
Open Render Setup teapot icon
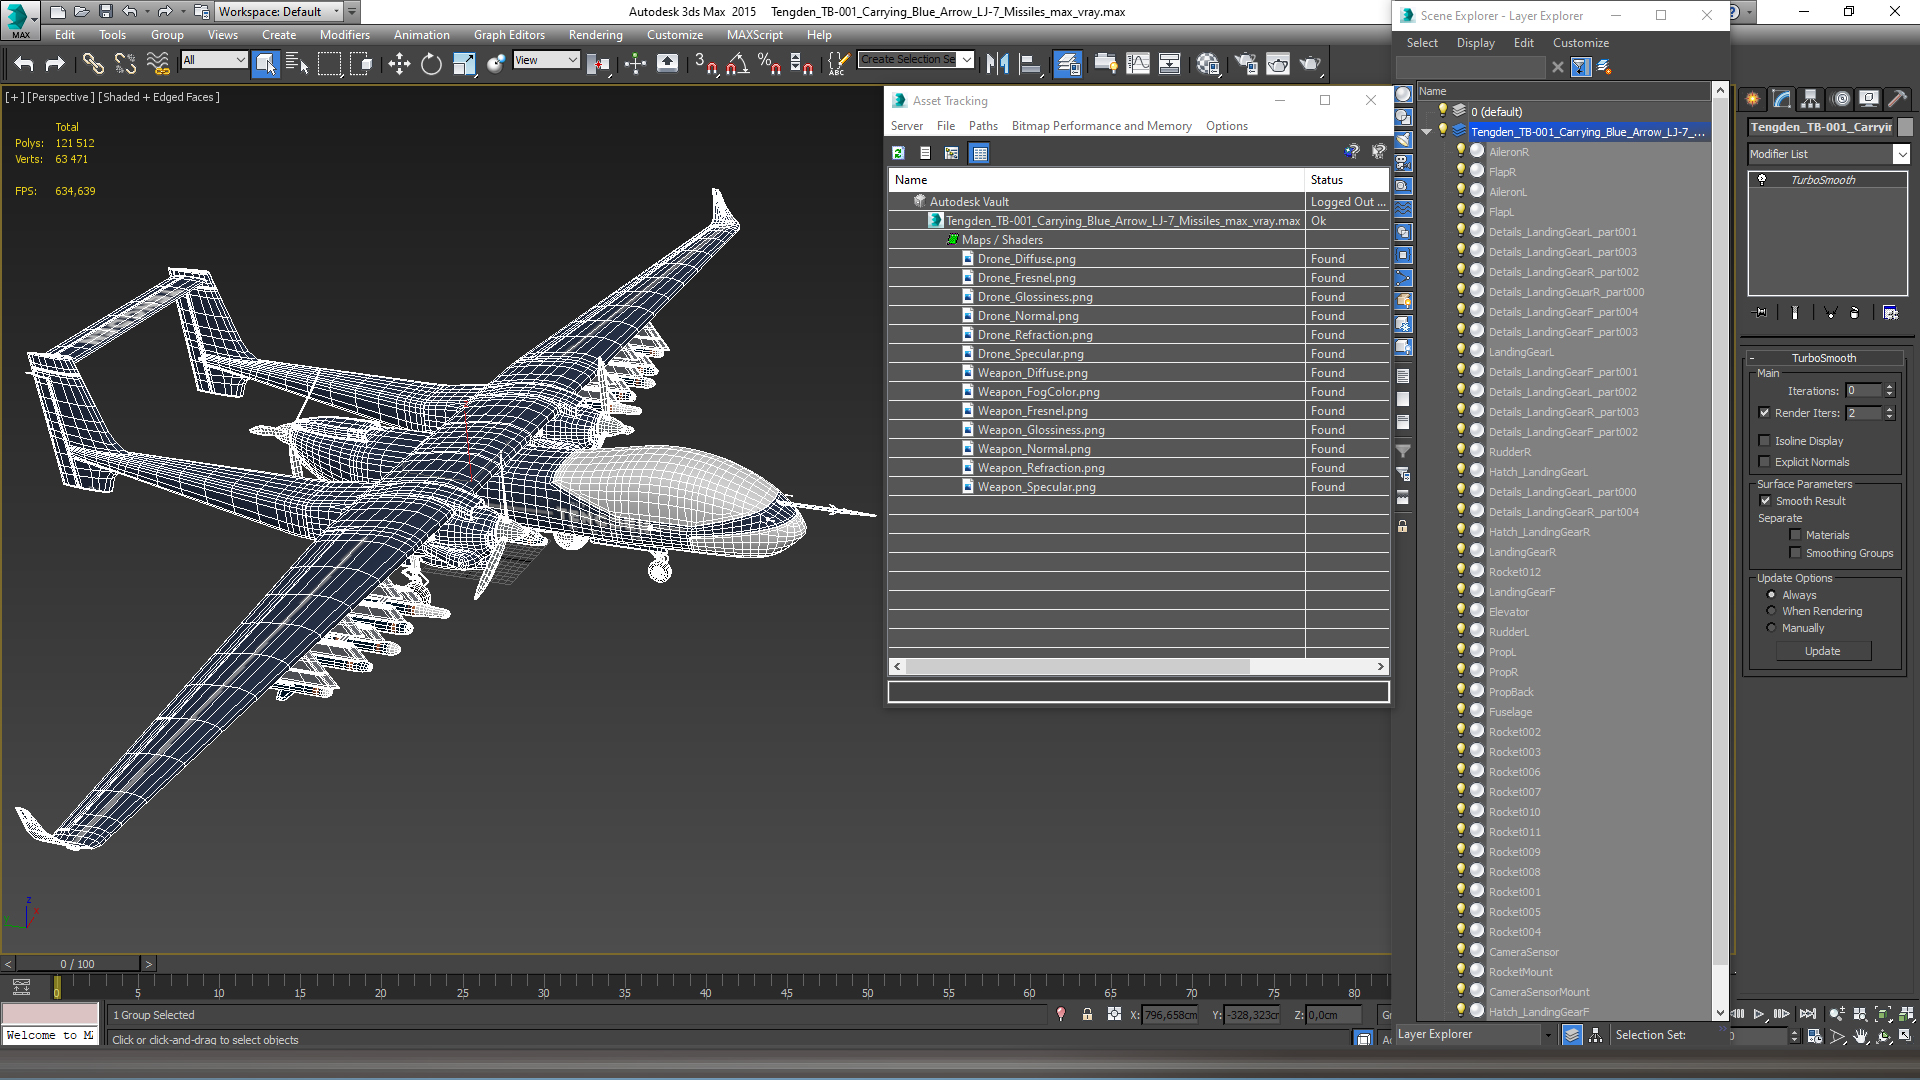(1246, 64)
